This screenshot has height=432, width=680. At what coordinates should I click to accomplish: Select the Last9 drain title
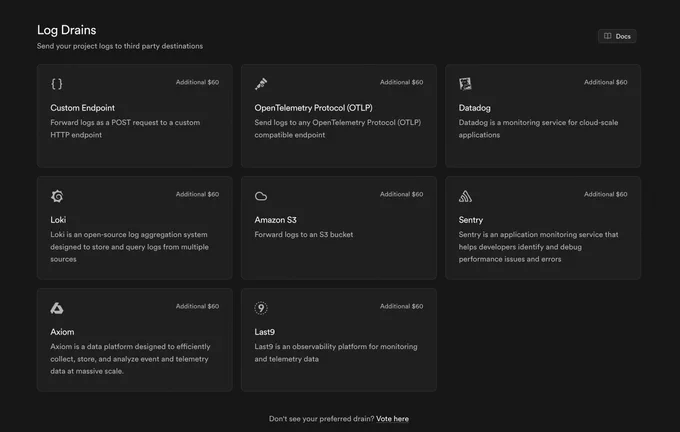coord(265,332)
